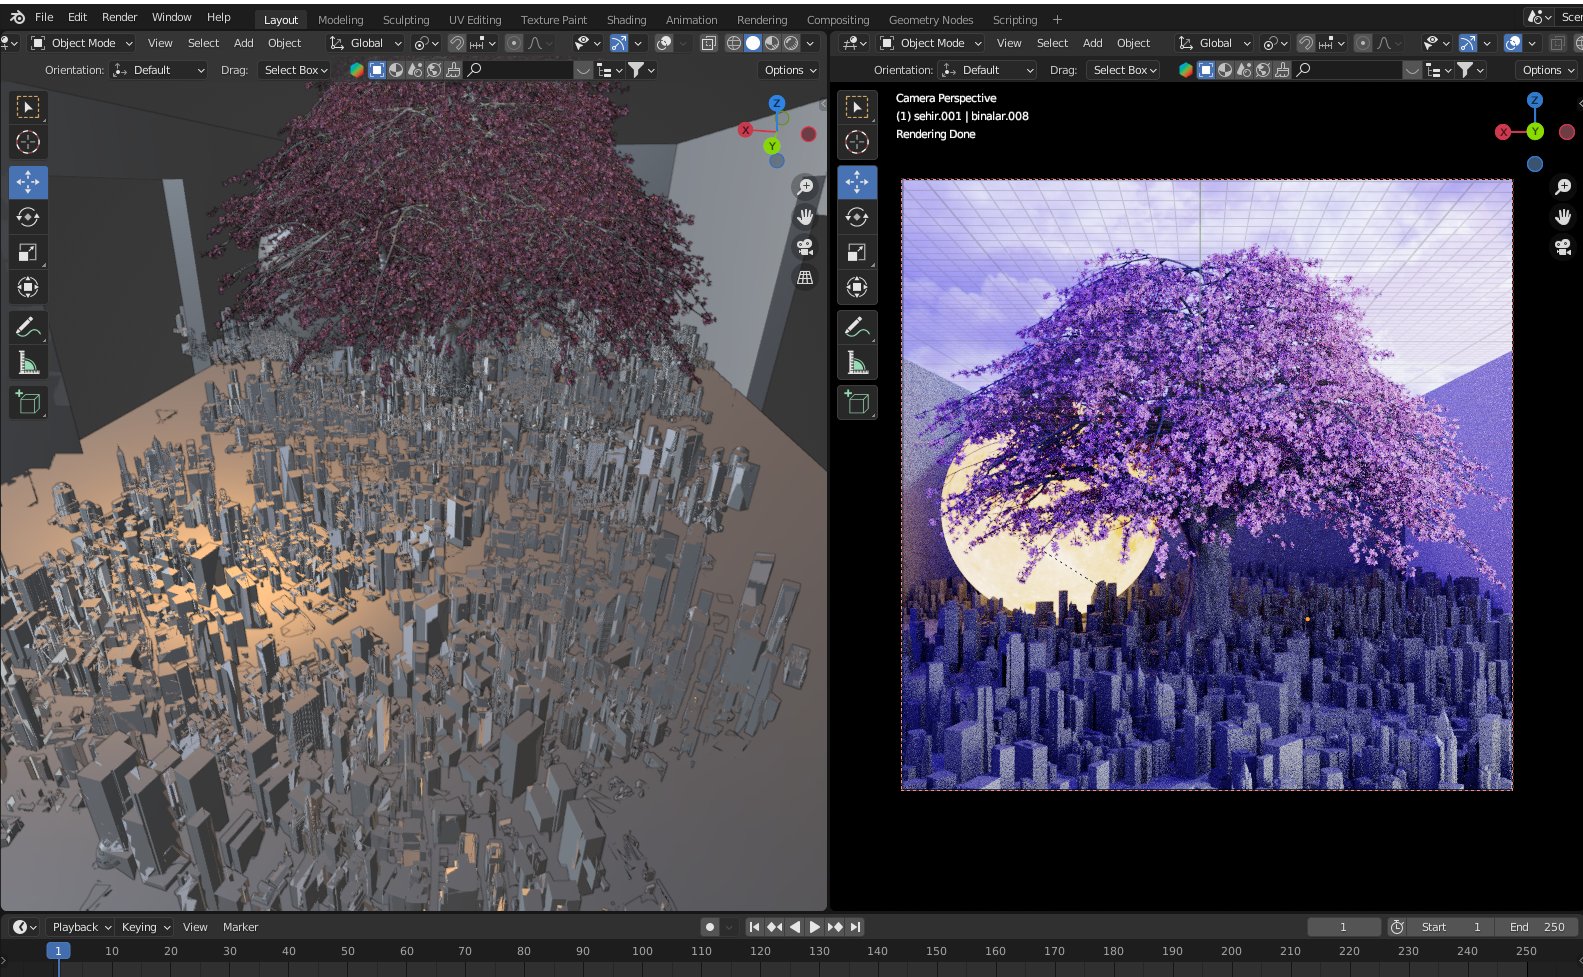Pick the Measure tool in right camera viewport toolbar
This screenshot has width=1583, height=977.
click(x=857, y=362)
